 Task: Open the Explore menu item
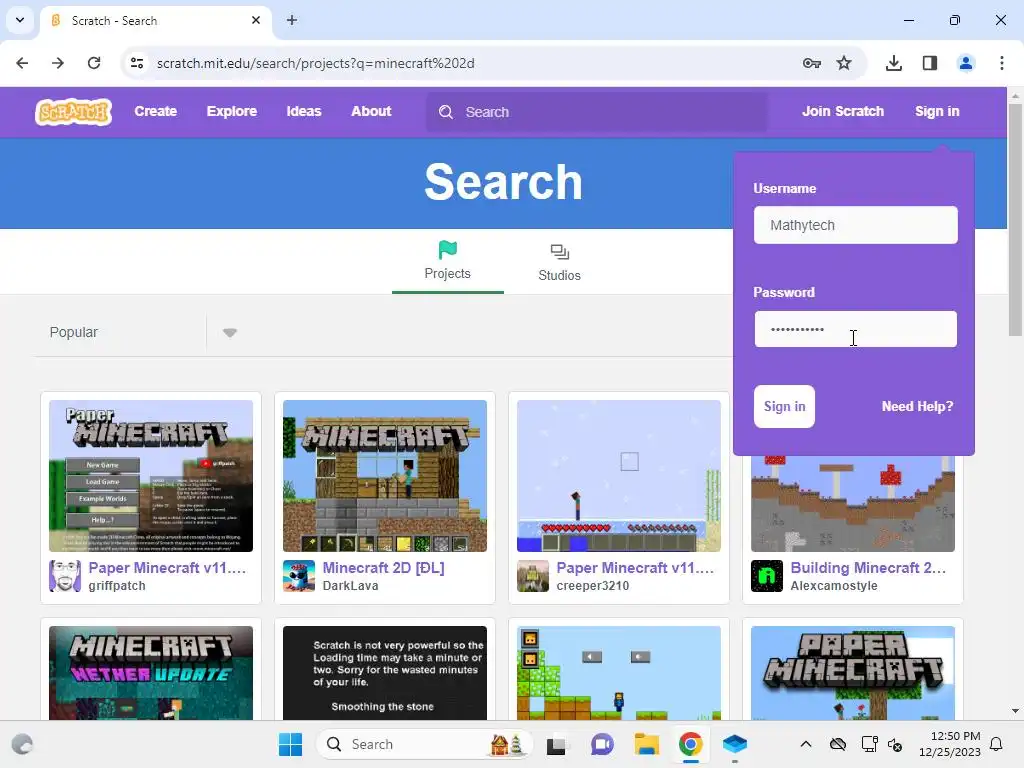click(x=232, y=112)
